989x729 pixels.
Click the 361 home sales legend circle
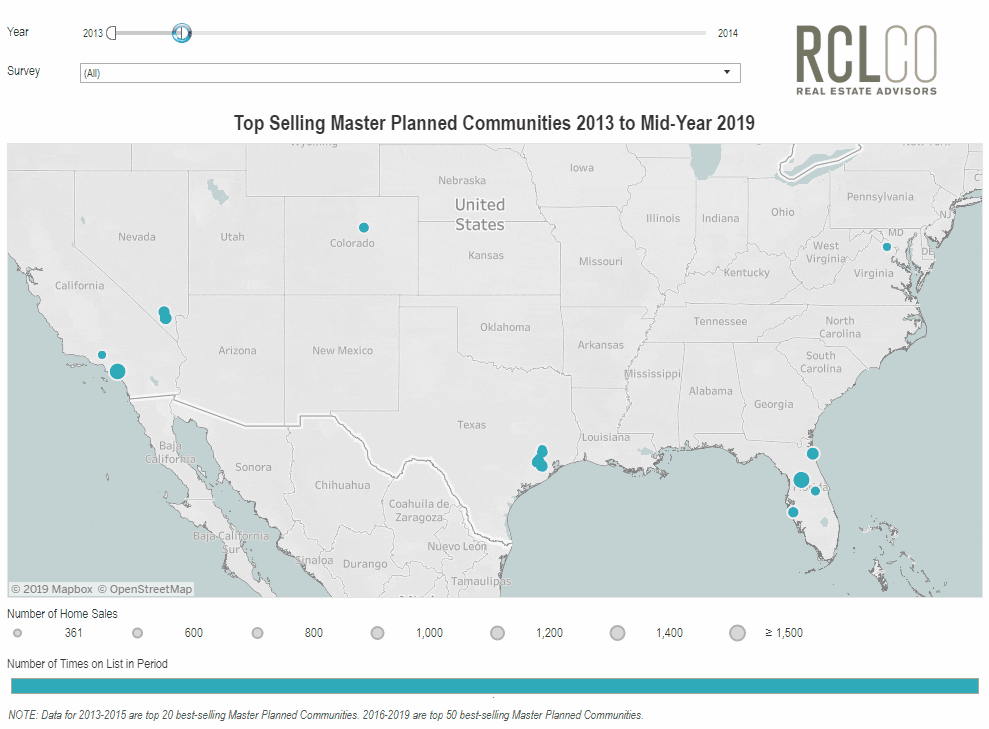[x=18, y=633]
